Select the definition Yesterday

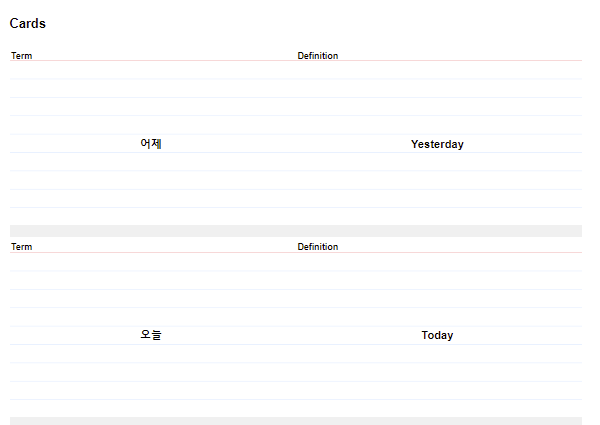(437, 144)
